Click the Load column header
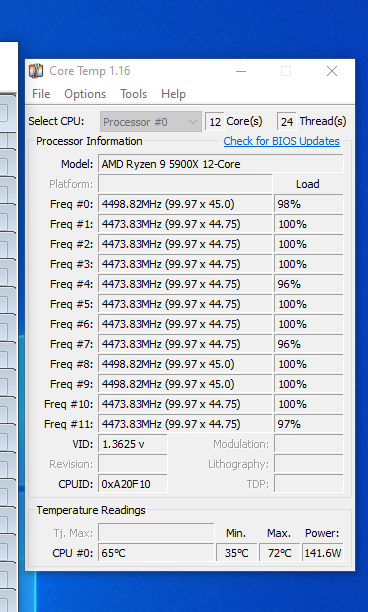This screenshot has height=612, width=368. click(308, 184)
